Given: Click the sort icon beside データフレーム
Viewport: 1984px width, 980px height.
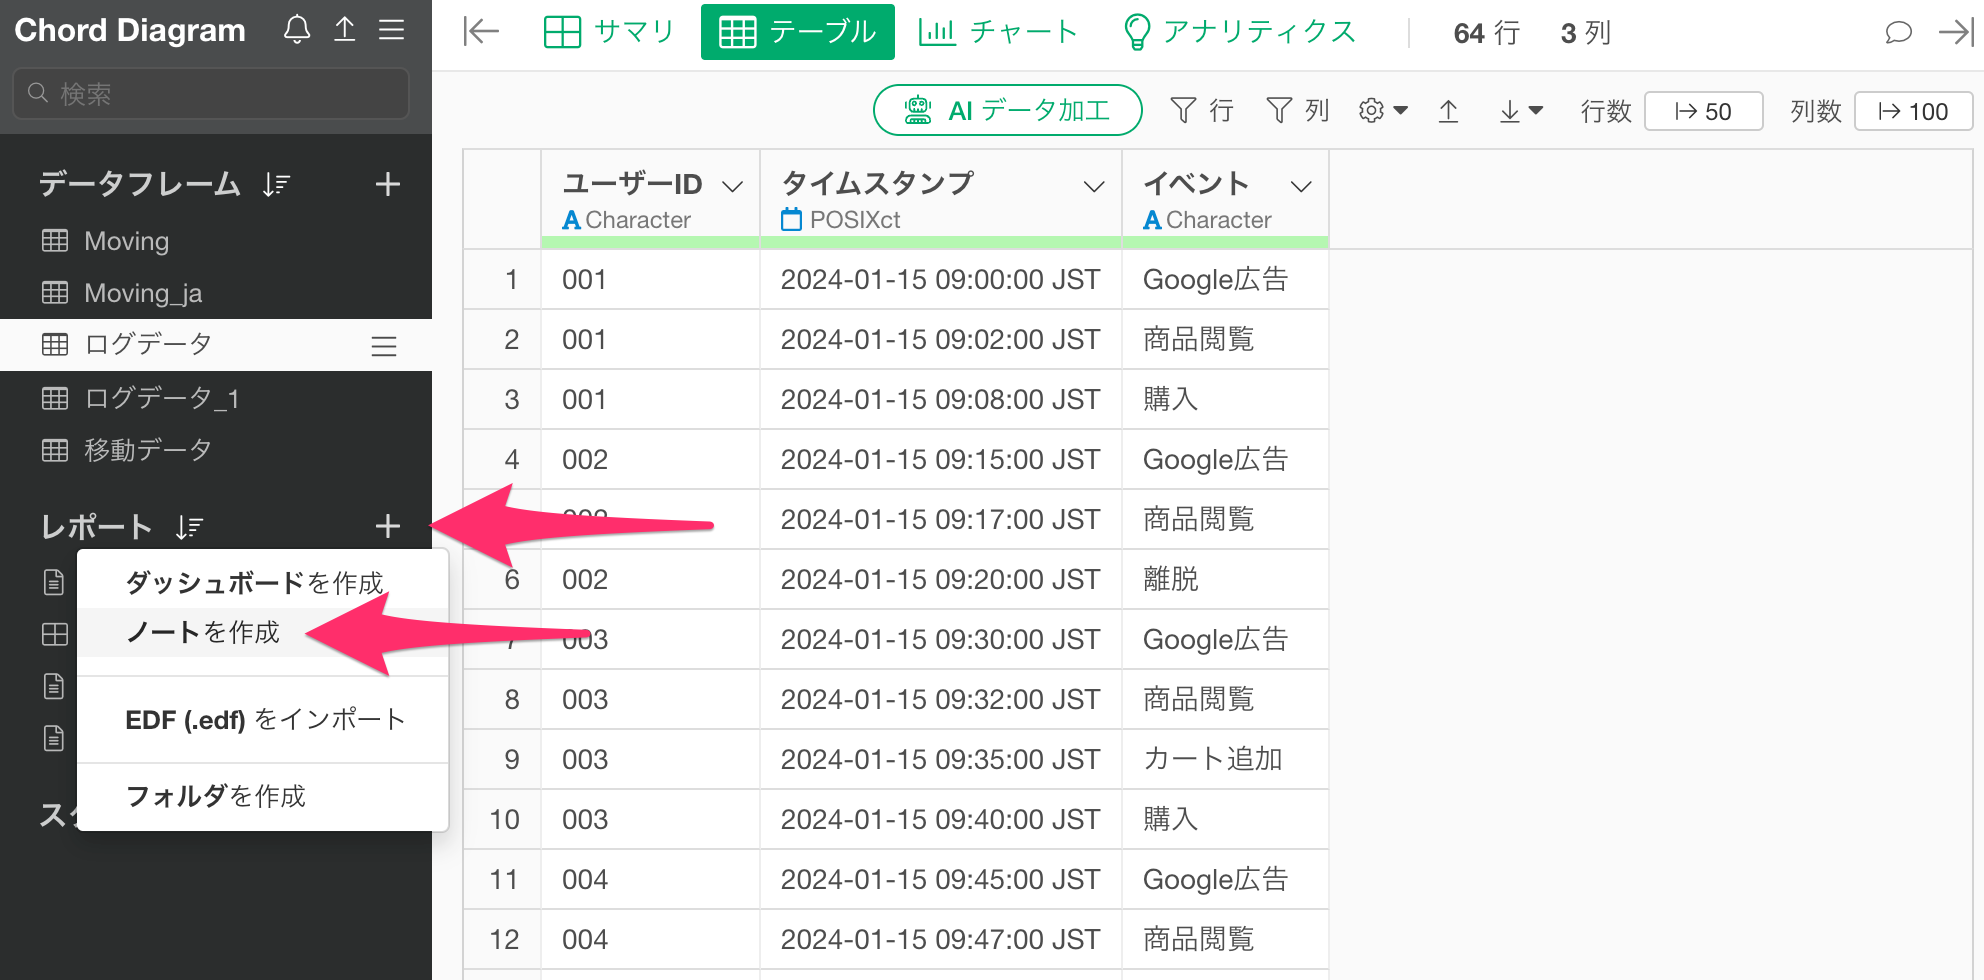Looking at the screenshot, I should (x=276, y=185).
